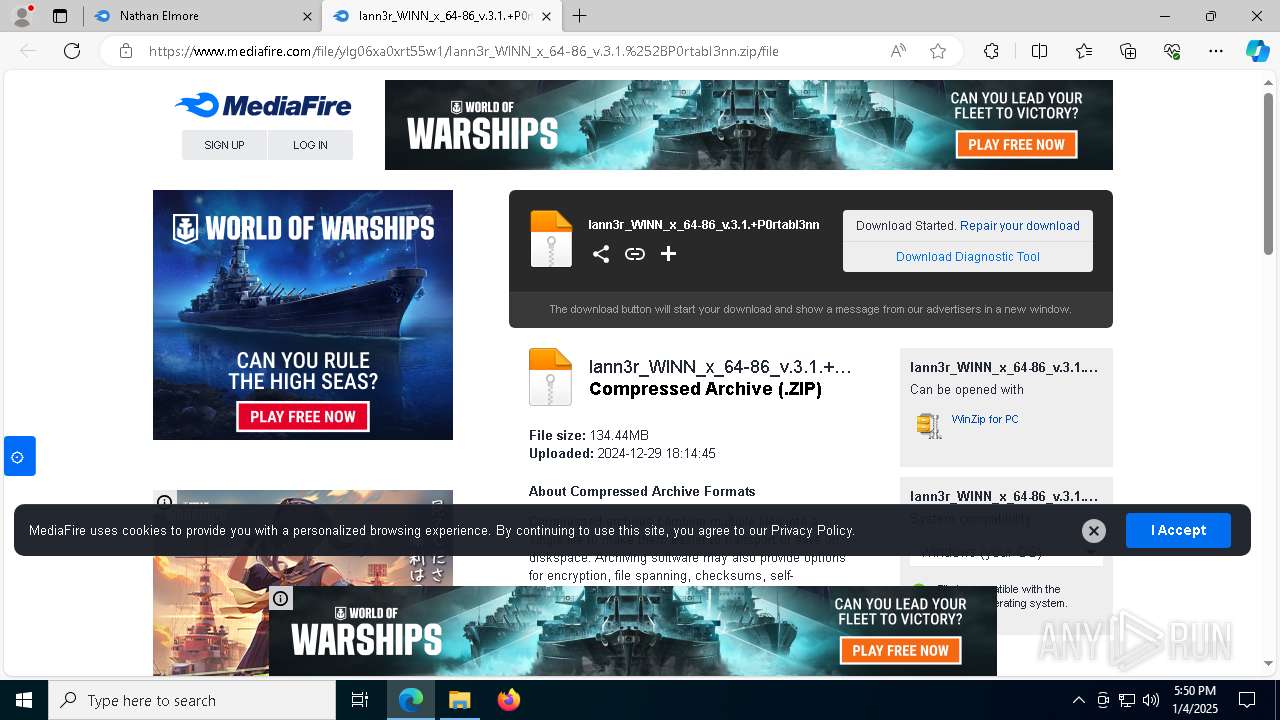Accept cookies with I Accept button
Image resolution: width=1280 pixels, height=720 pixels.
pos(1178,530)
